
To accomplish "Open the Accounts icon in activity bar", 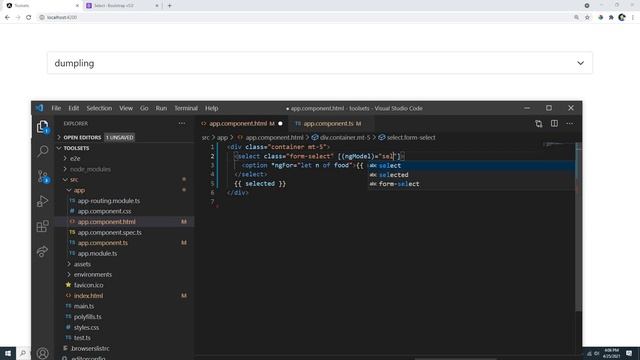I will [x=42, y=353].
